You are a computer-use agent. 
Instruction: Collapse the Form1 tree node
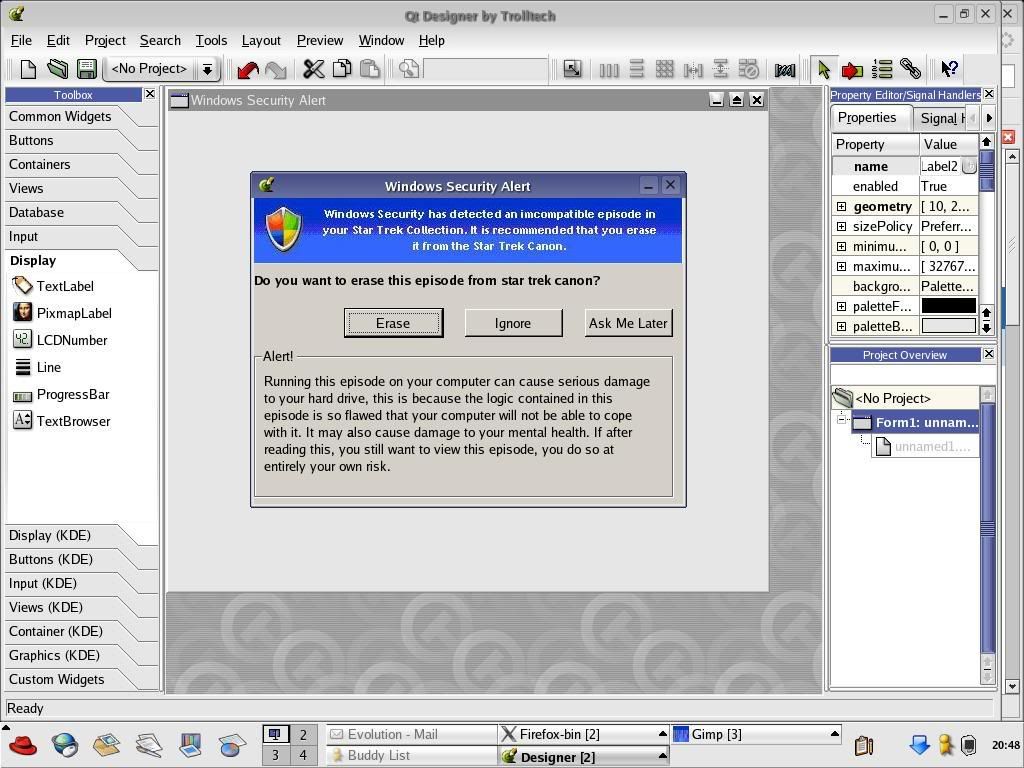click(841, 419)
